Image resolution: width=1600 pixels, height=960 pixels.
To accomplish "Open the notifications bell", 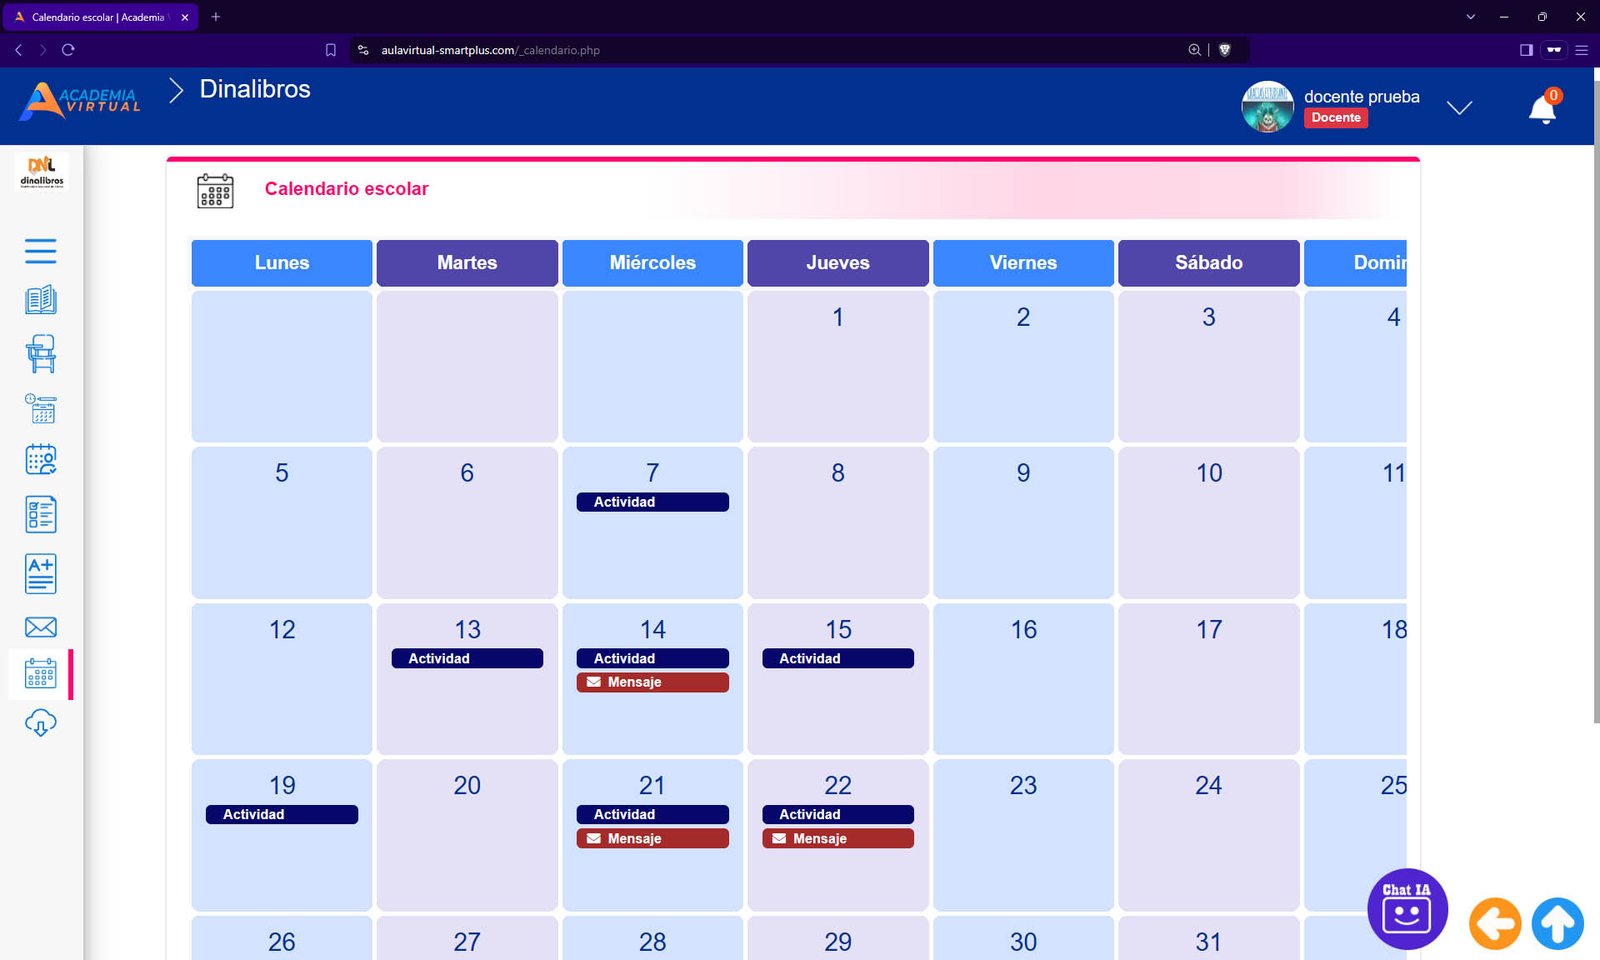I will click(x=1544, y=108).
